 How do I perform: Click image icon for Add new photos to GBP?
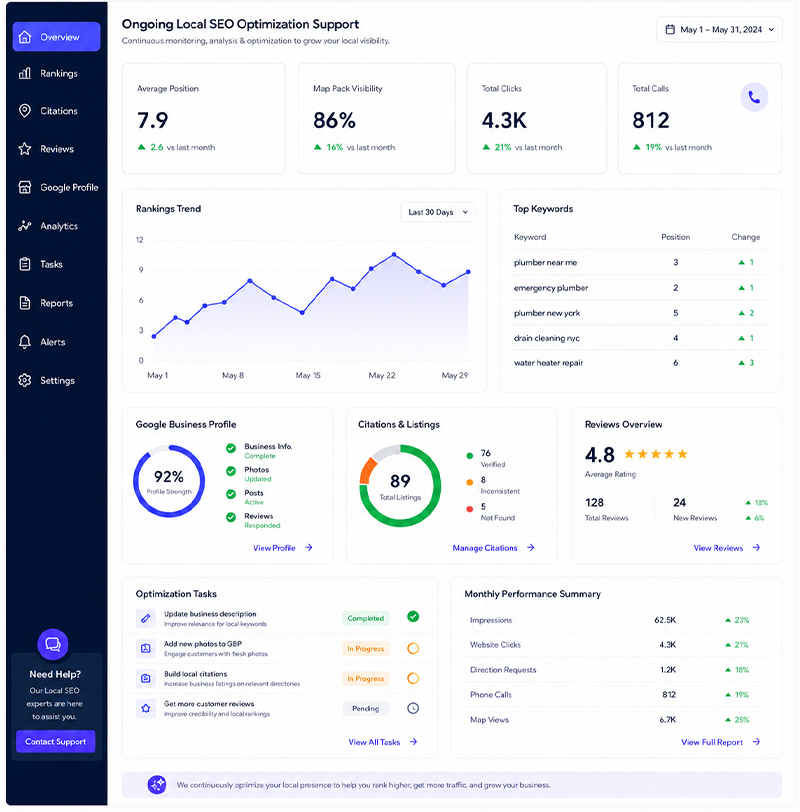click(146, 648)
